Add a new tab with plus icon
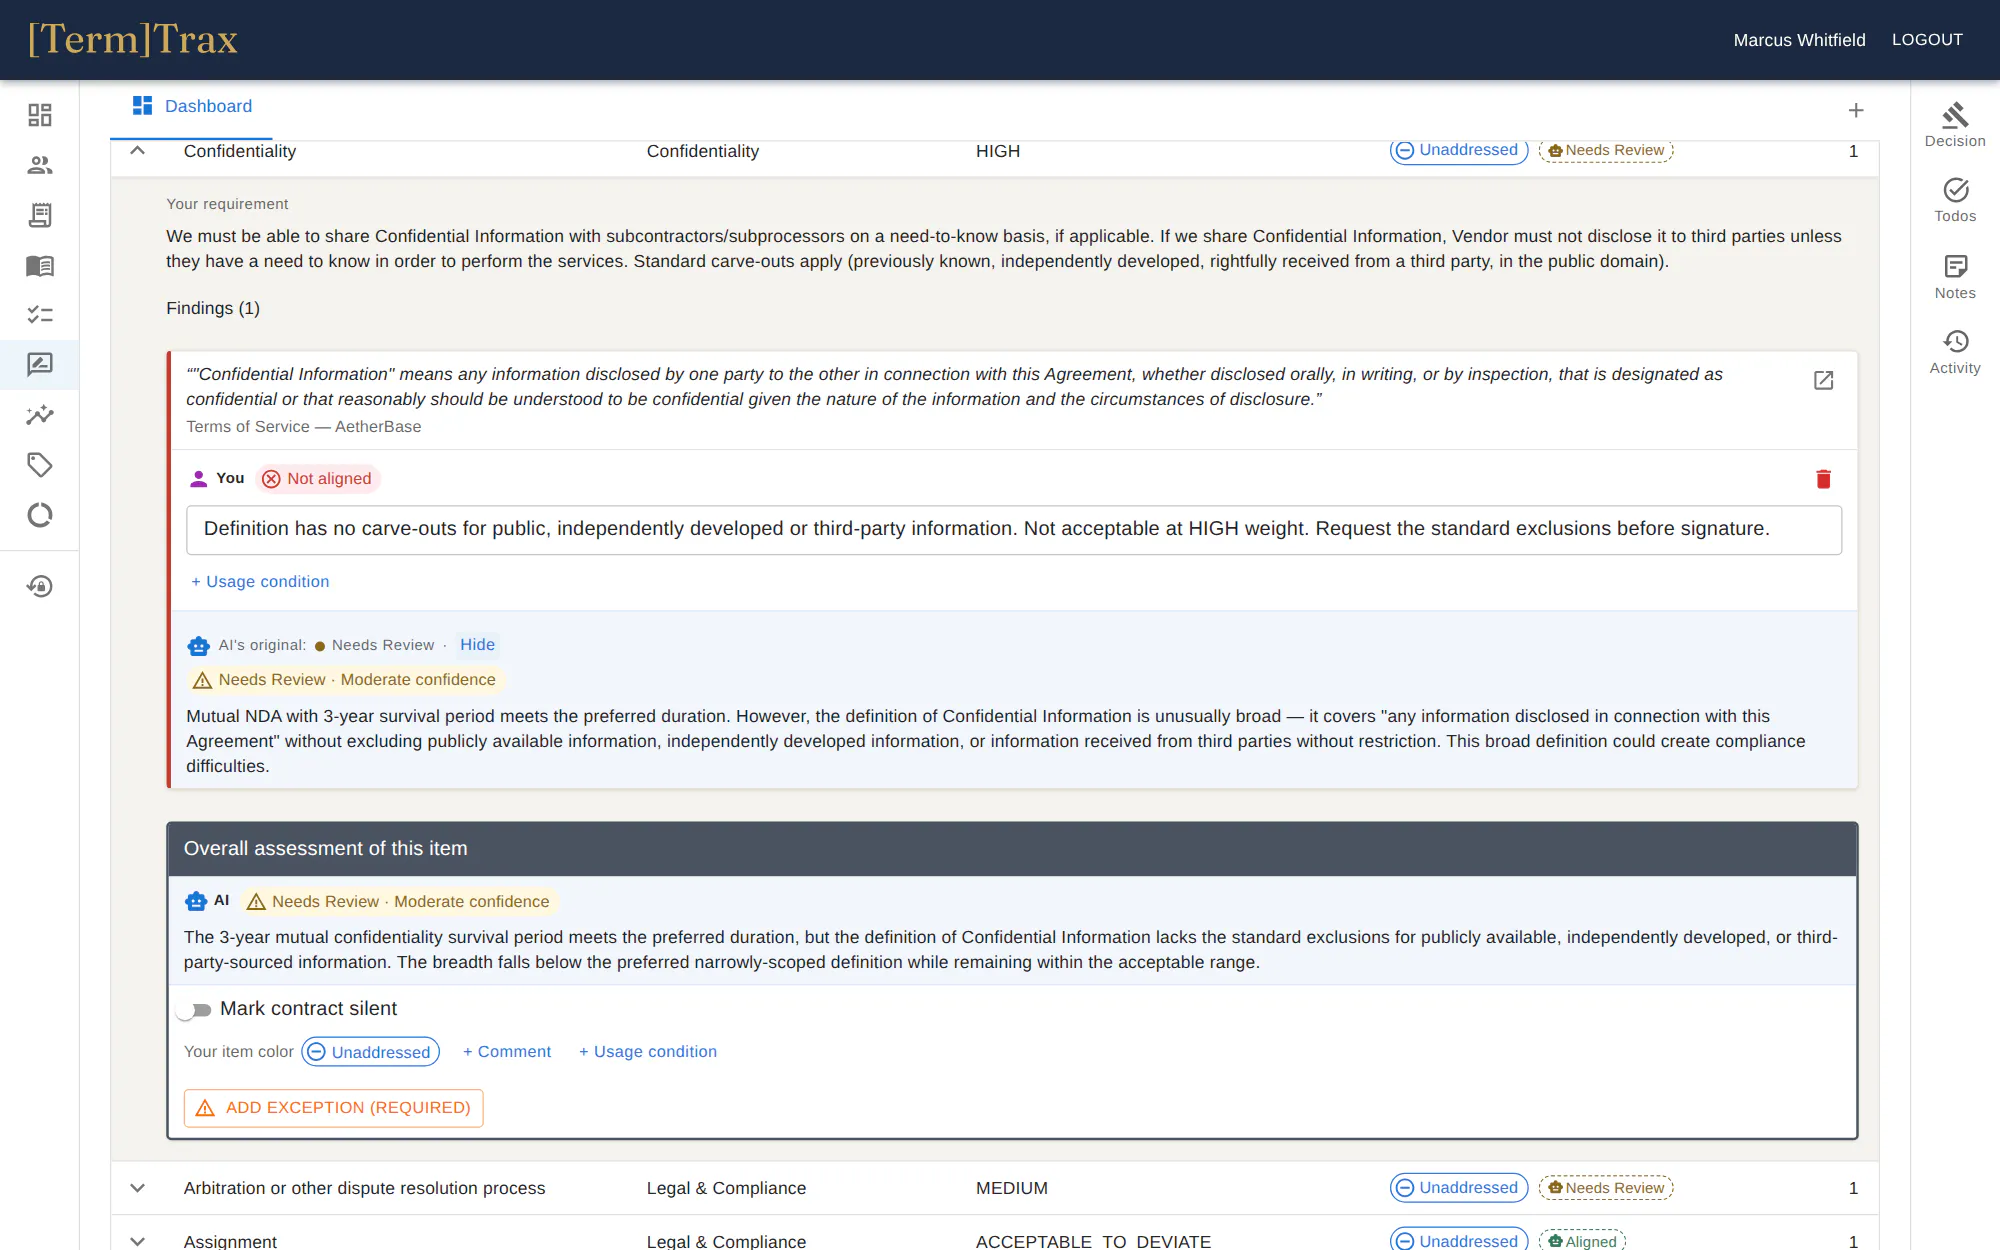Viewport: 2000px width, 1250px height. pyautogui.click(x=1856, y=110)
